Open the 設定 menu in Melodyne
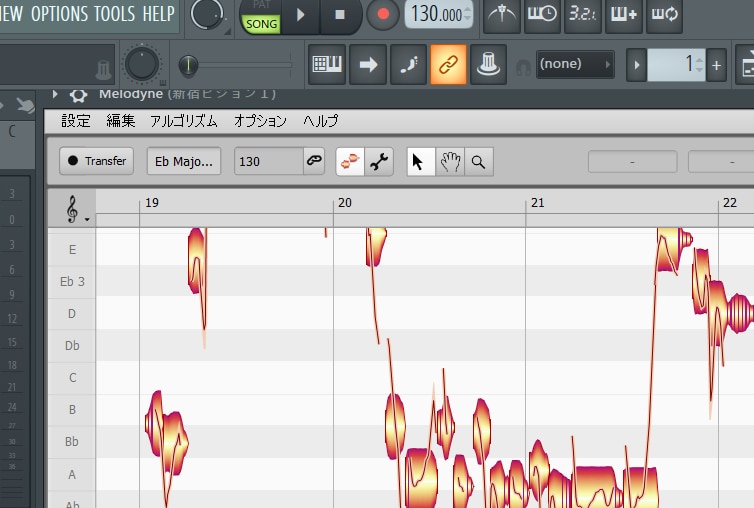The height and width of the screenshot is (508, 754). [x=76, y=121]
